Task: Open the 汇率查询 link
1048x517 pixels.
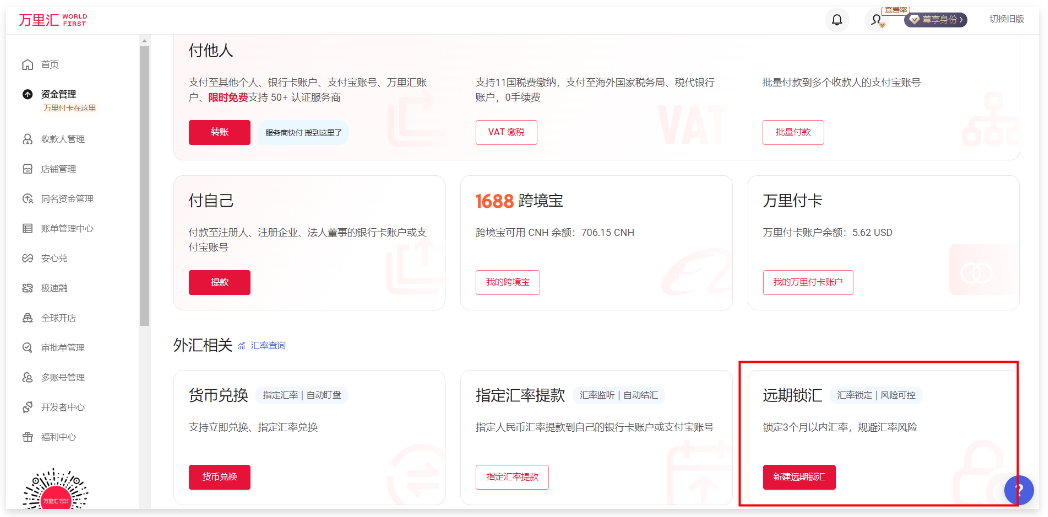Action: coord(268,346)
